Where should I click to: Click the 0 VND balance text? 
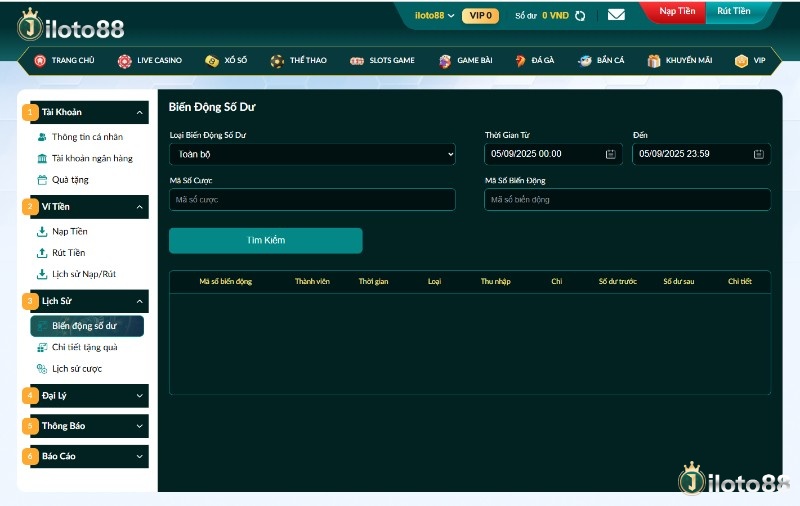555,16
